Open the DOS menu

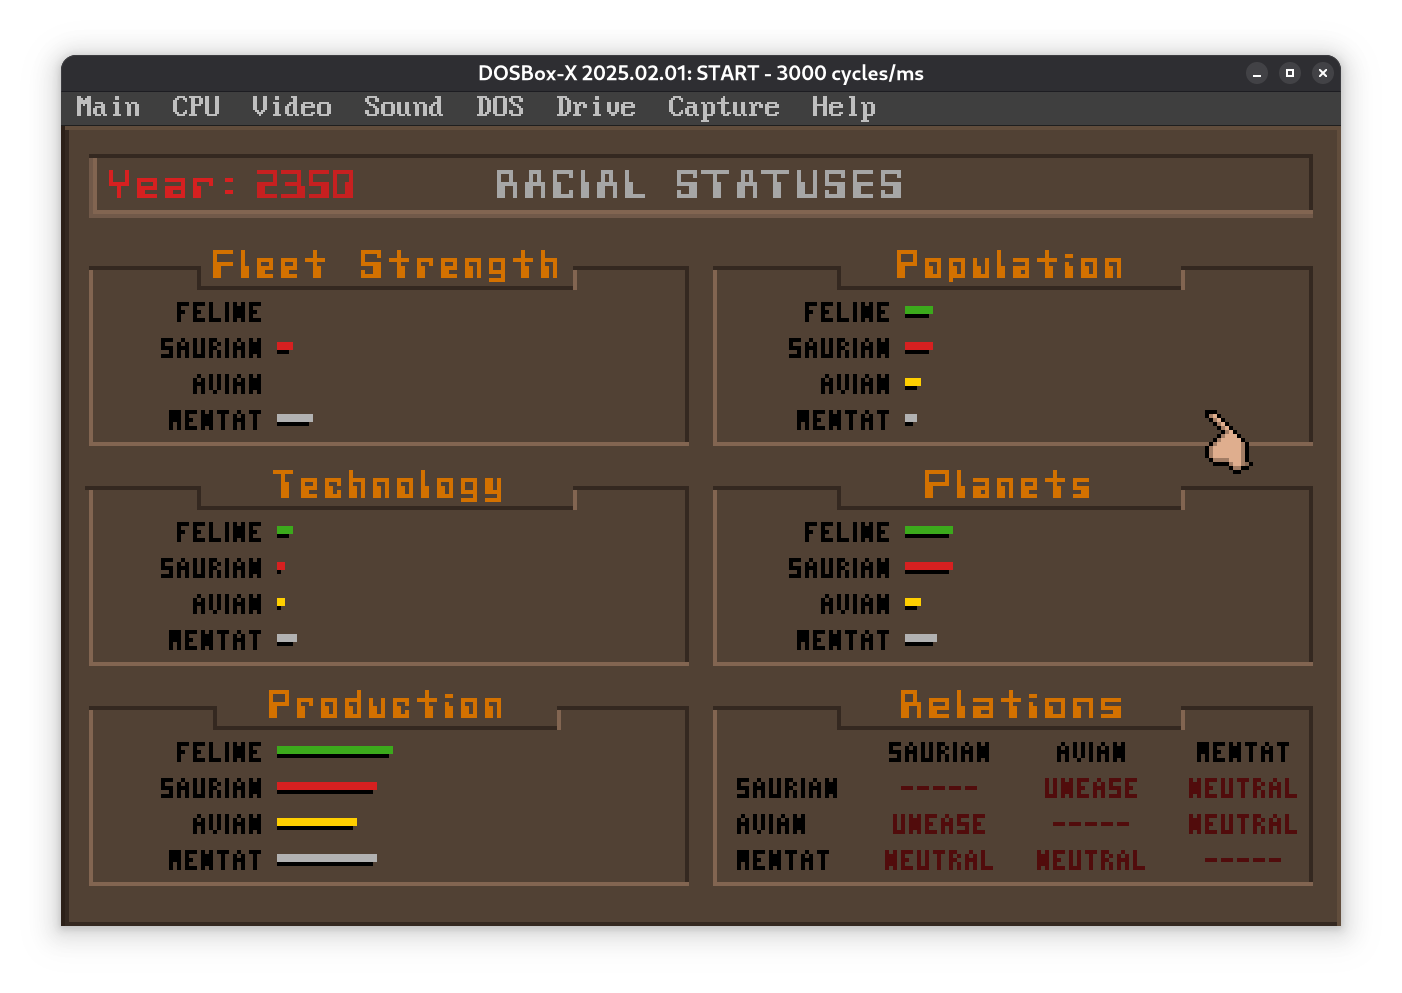click(499, 107)
